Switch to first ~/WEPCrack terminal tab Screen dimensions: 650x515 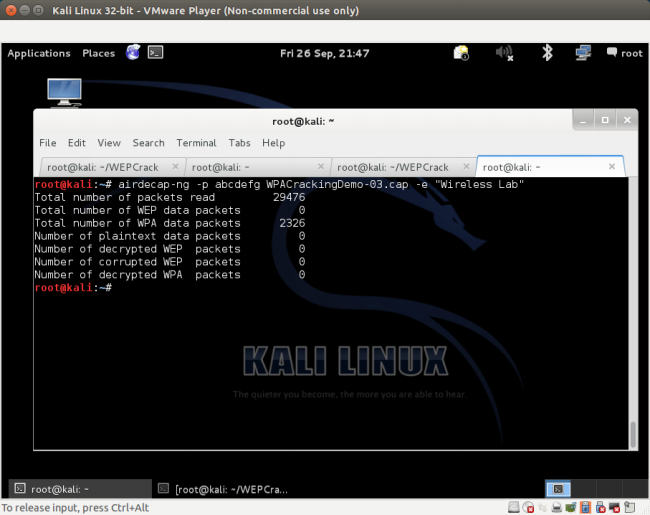pos(103,167)
